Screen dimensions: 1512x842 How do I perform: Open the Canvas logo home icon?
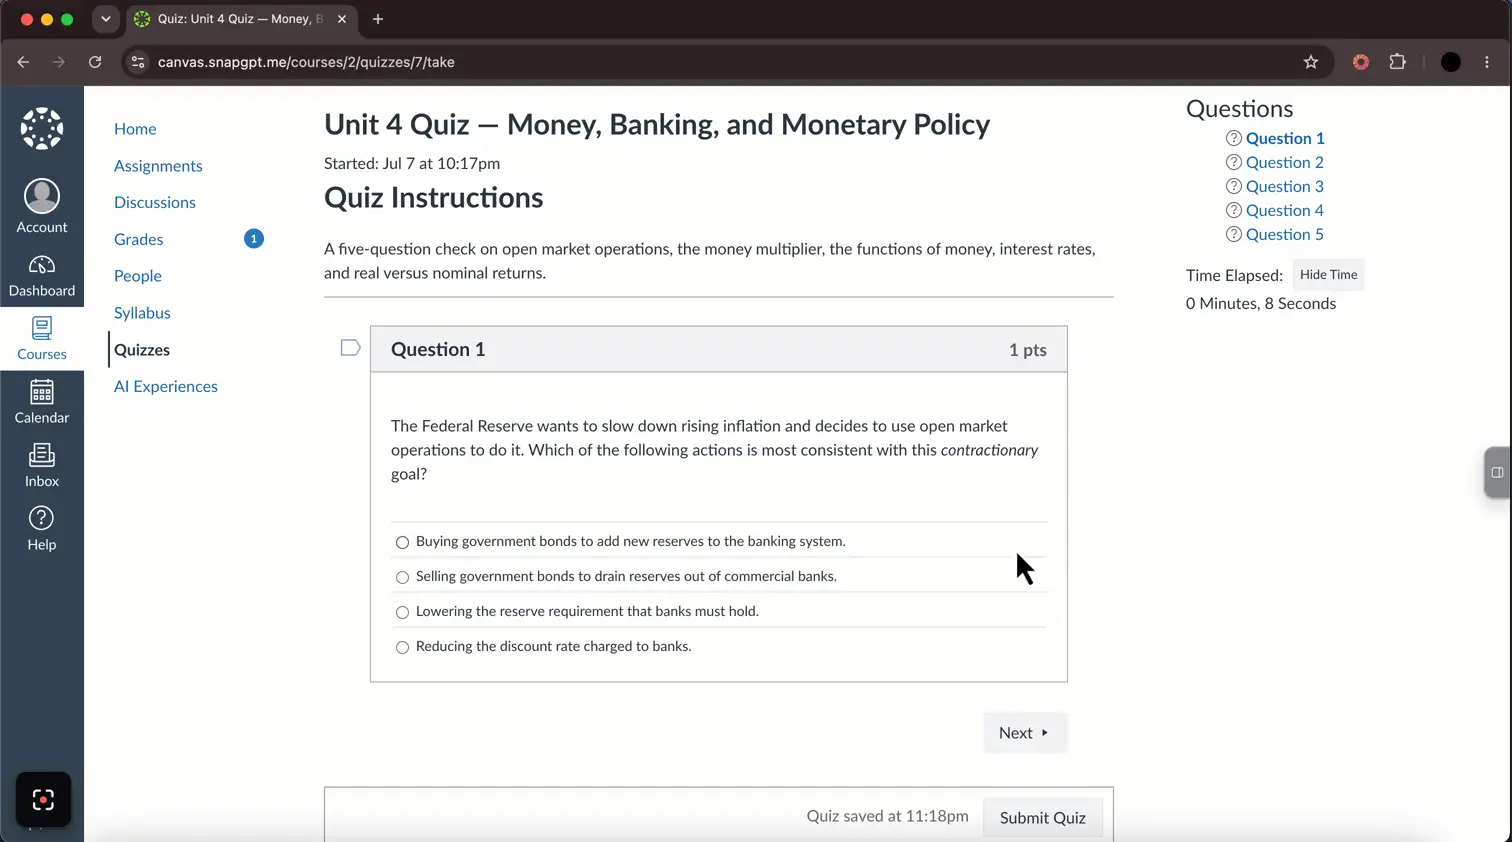click(x=42, y=128)
